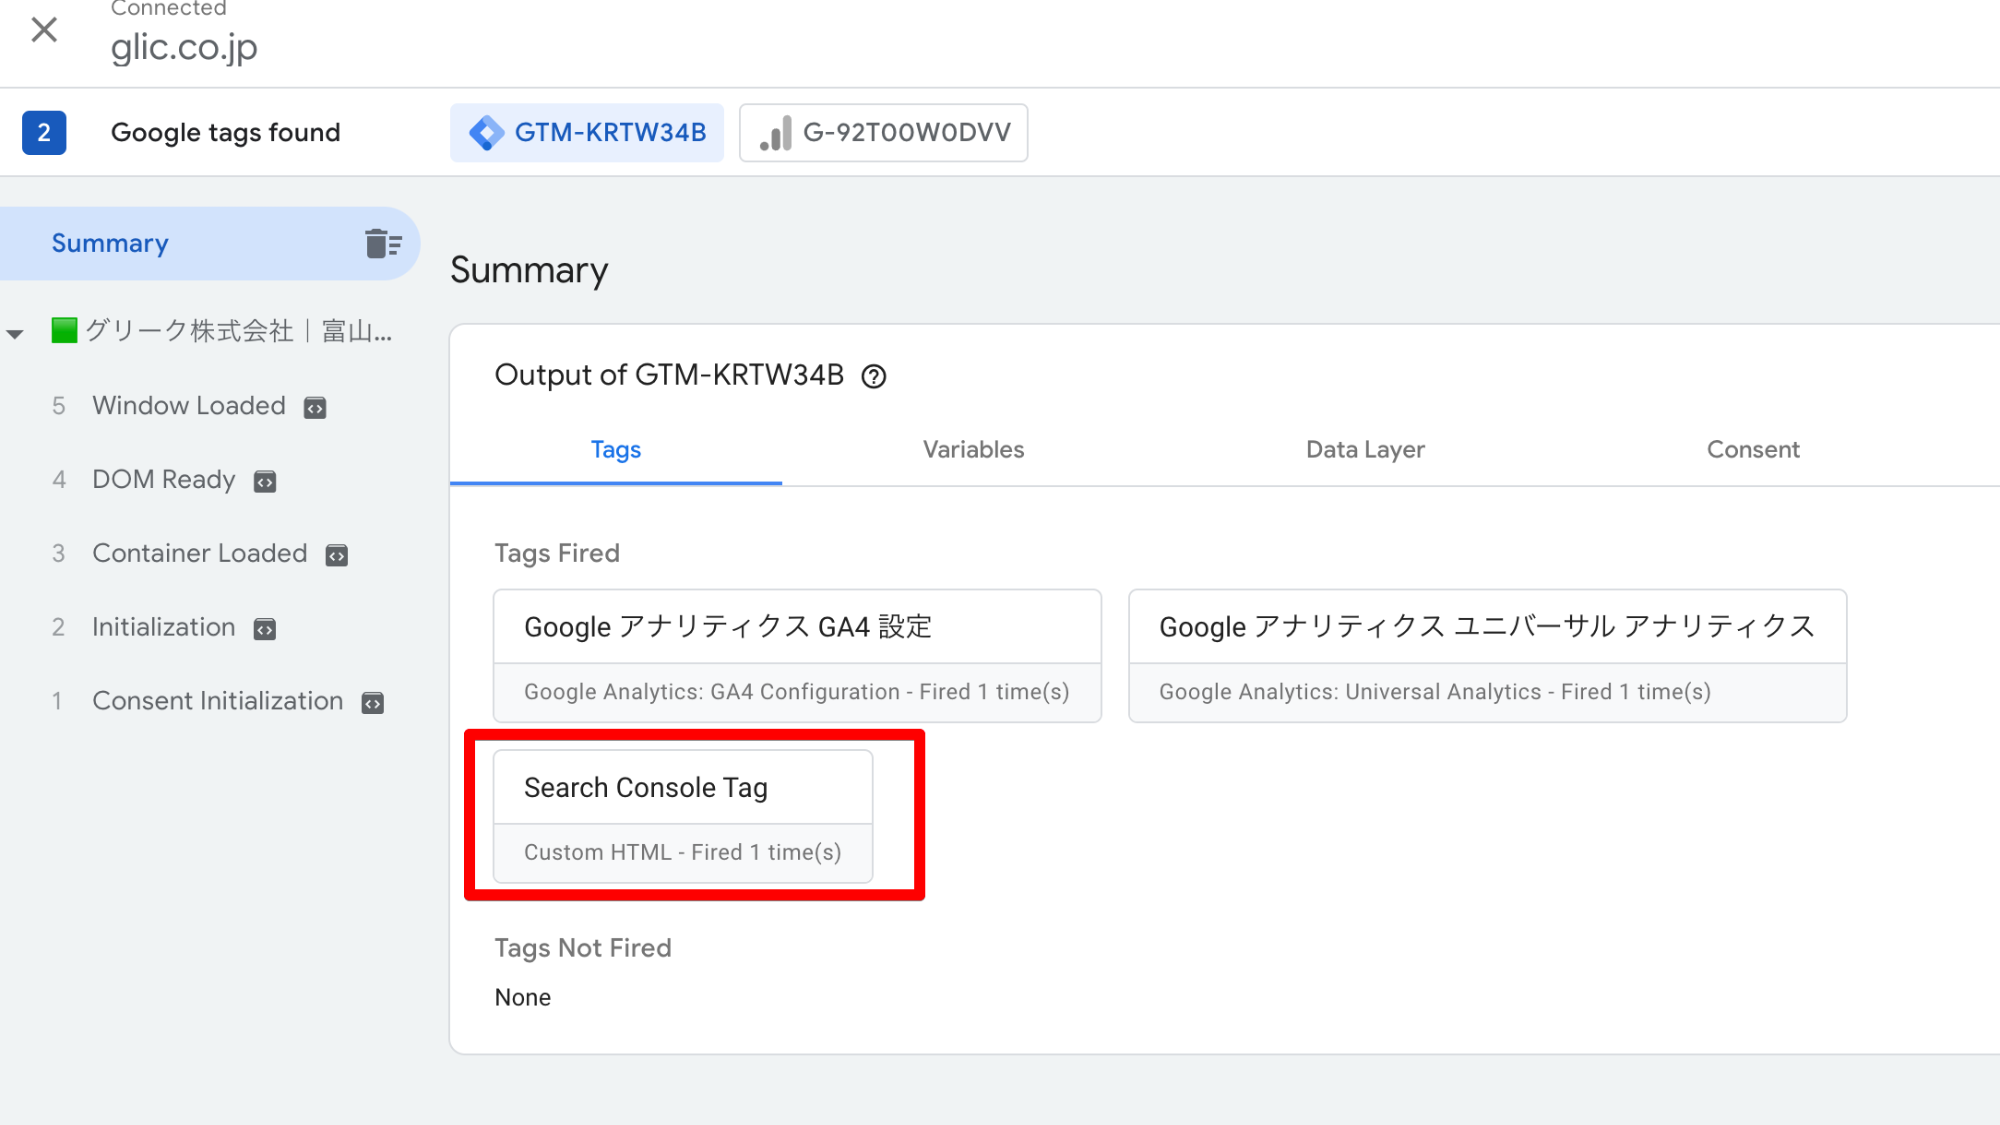The height and width of the screenshot is (1125, 2000).
Task: Switch to the Consent tab
Action: point(1753,450)
